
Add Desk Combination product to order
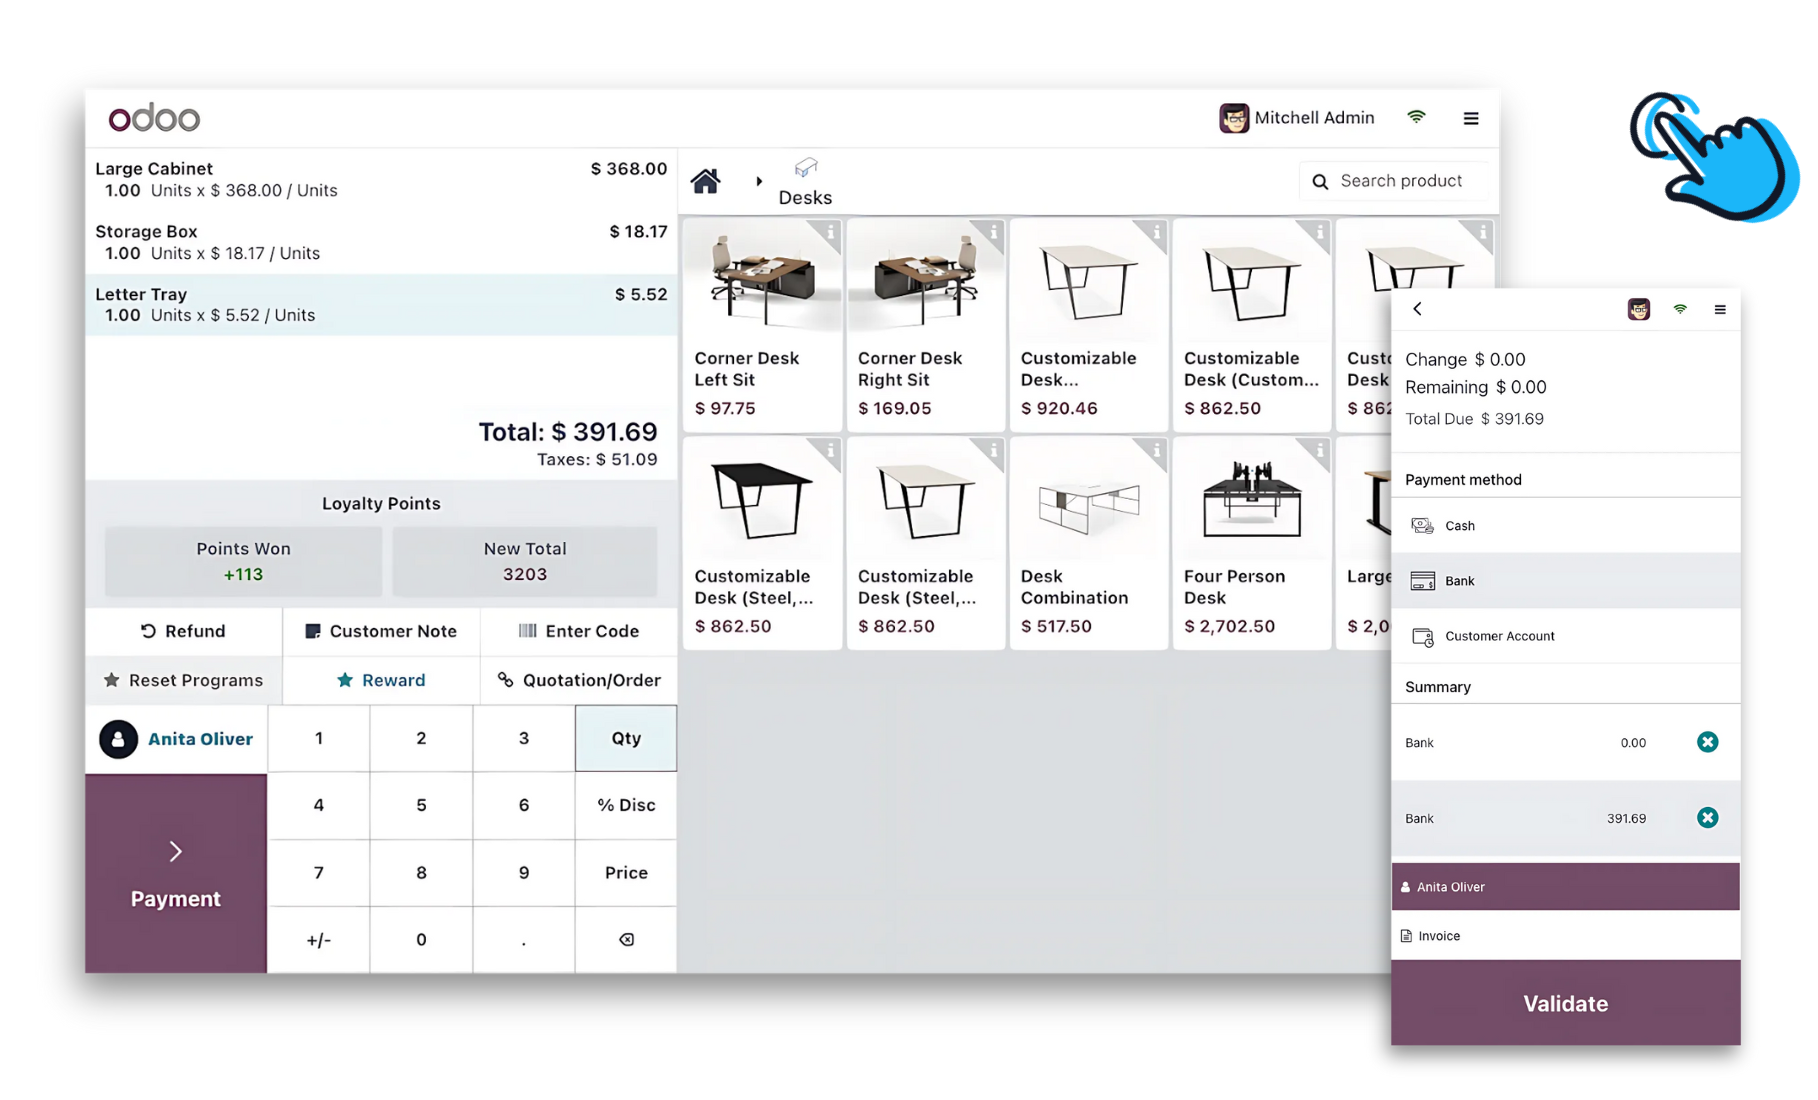pos(1088,544)
